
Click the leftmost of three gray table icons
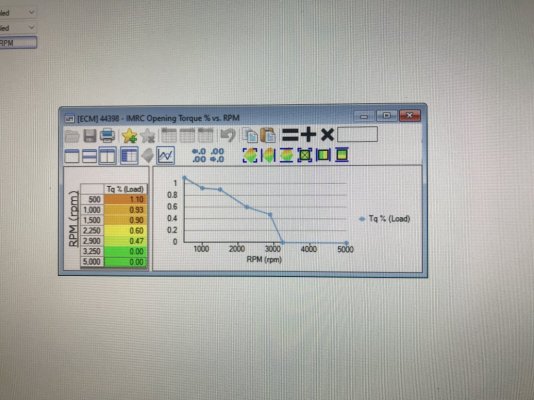pyautogui.click(x=169, y=135)
